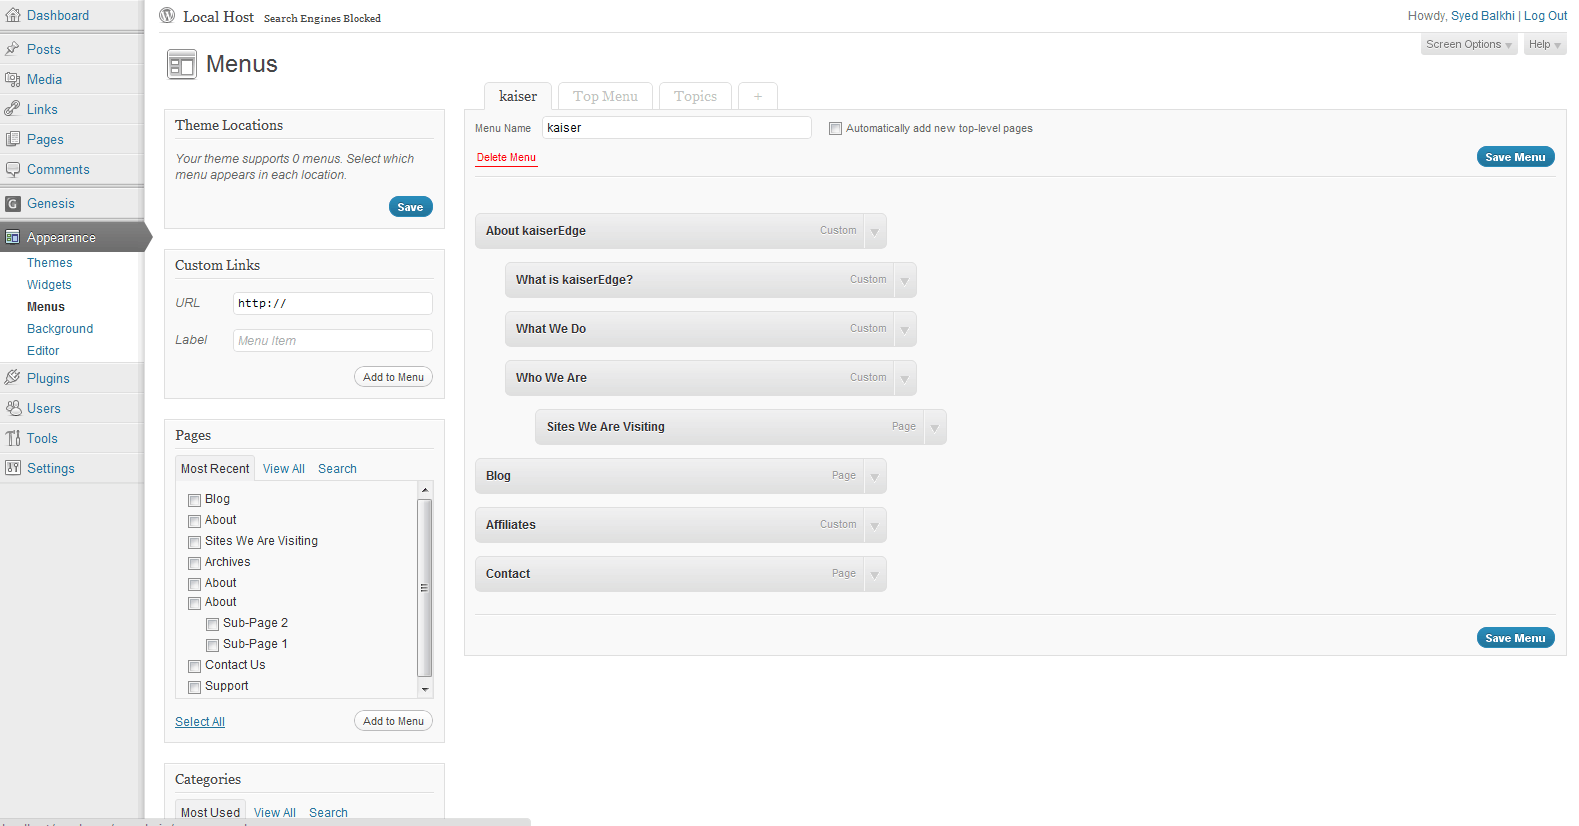This screenshot has width=1579, height=826.
Task: Click the Users sidebar icon
Action: pos(13,408)
